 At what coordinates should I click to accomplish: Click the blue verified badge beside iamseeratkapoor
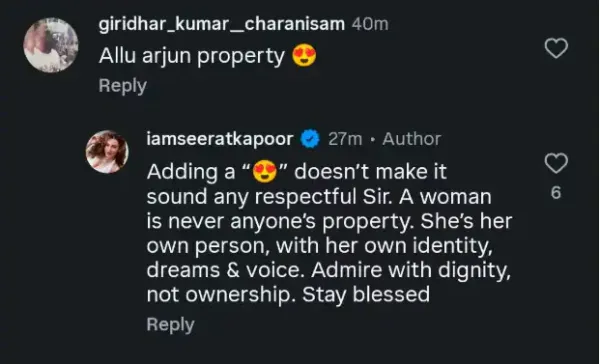point(310,139)
